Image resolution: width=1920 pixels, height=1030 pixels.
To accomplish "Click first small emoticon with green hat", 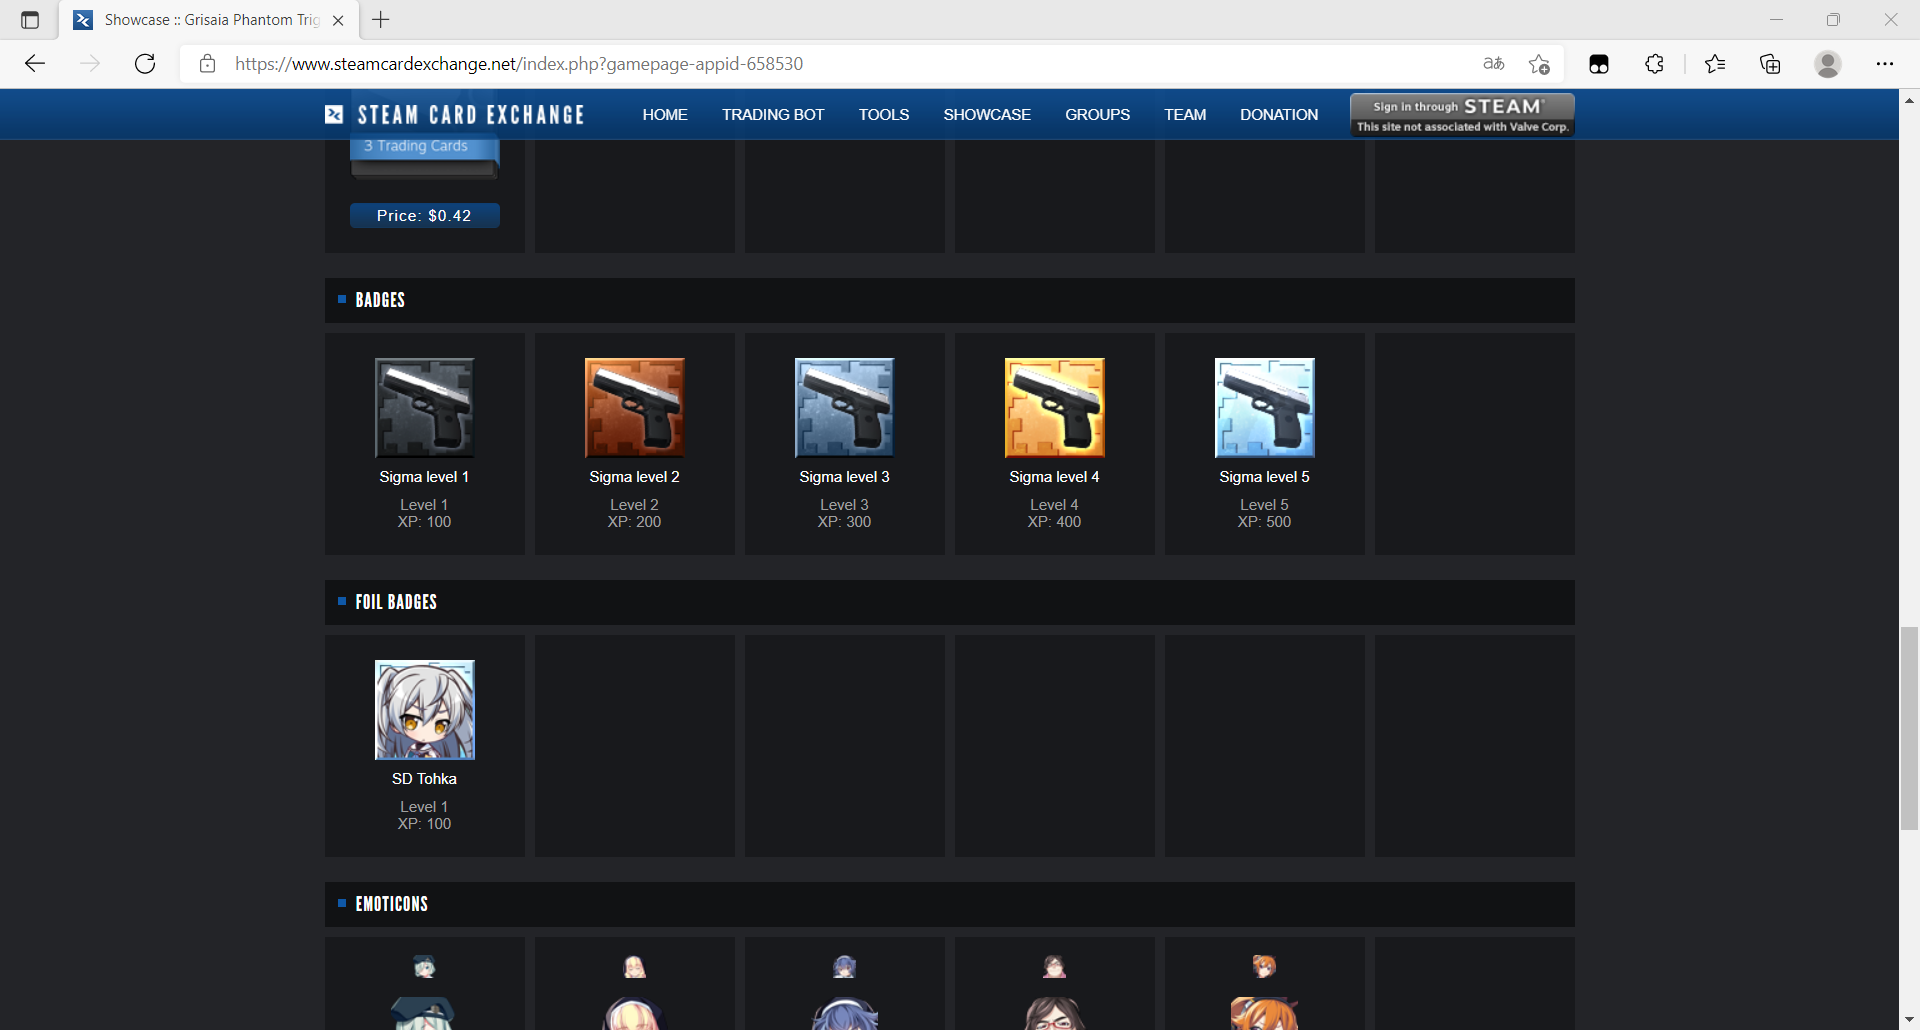I will coord(425,967).
